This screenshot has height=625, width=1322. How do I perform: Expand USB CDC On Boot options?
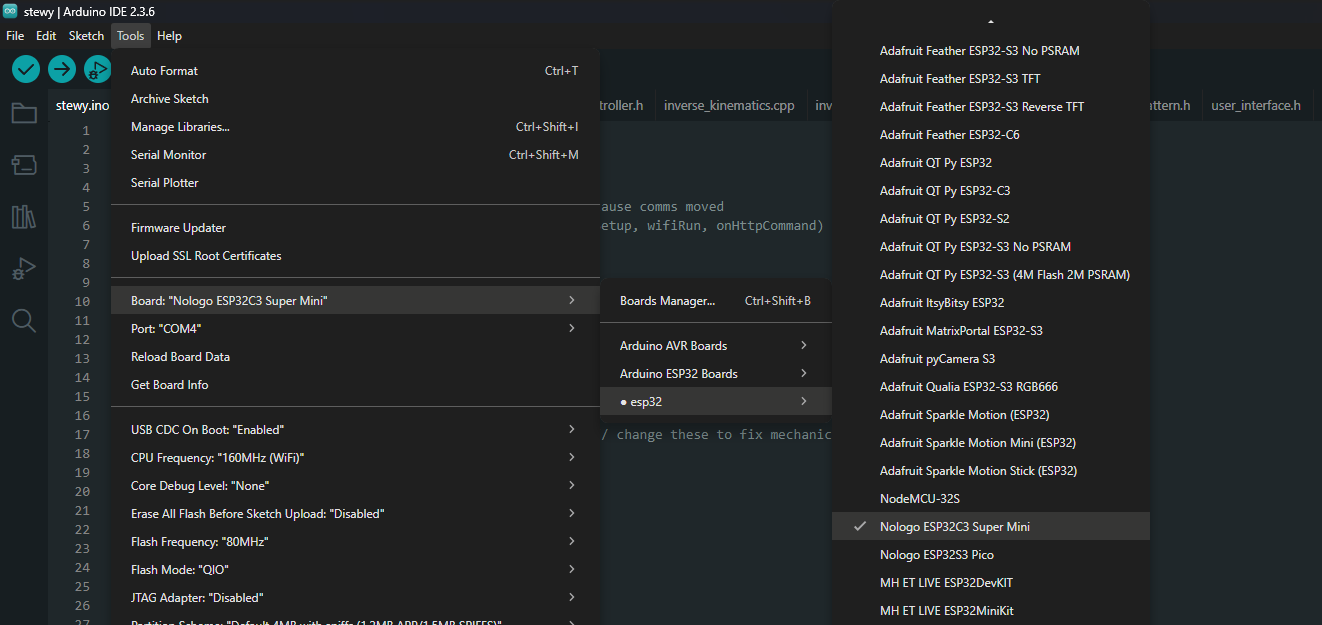coord(355,430)
